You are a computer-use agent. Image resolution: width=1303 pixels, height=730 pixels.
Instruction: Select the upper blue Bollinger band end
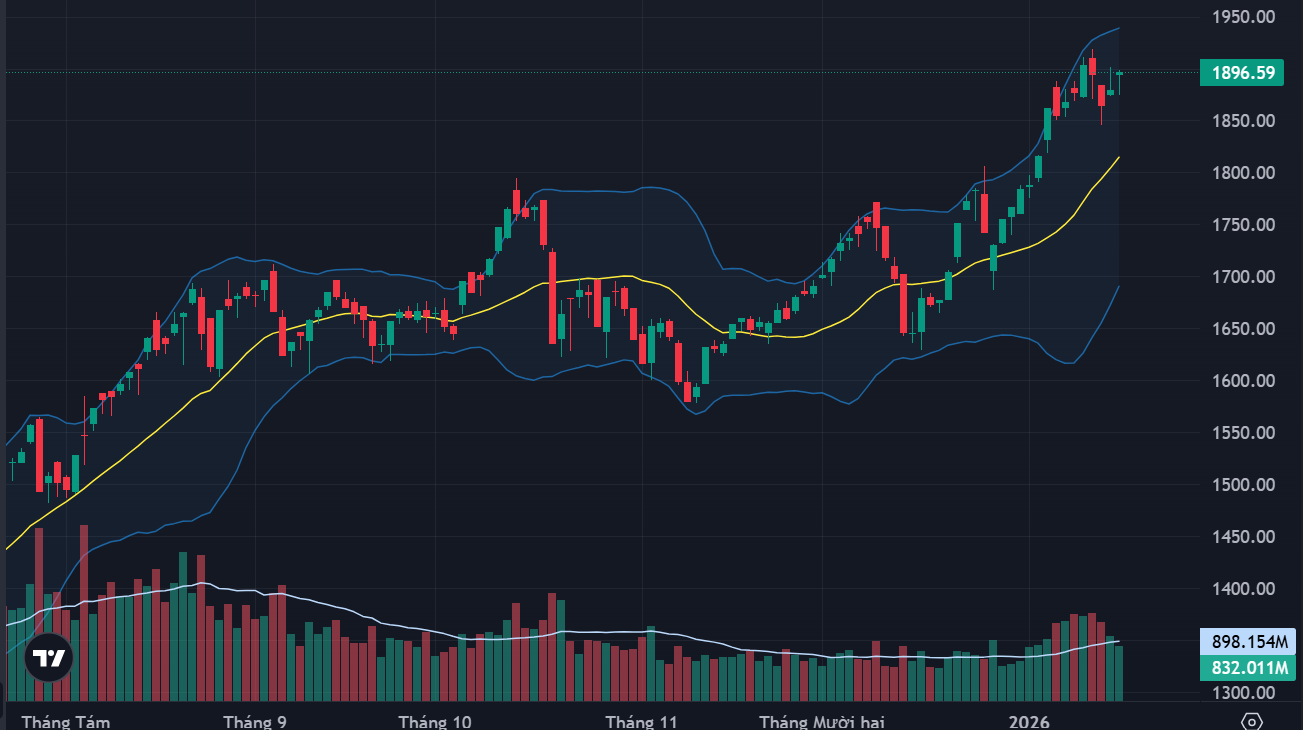tap(1117, 29)
